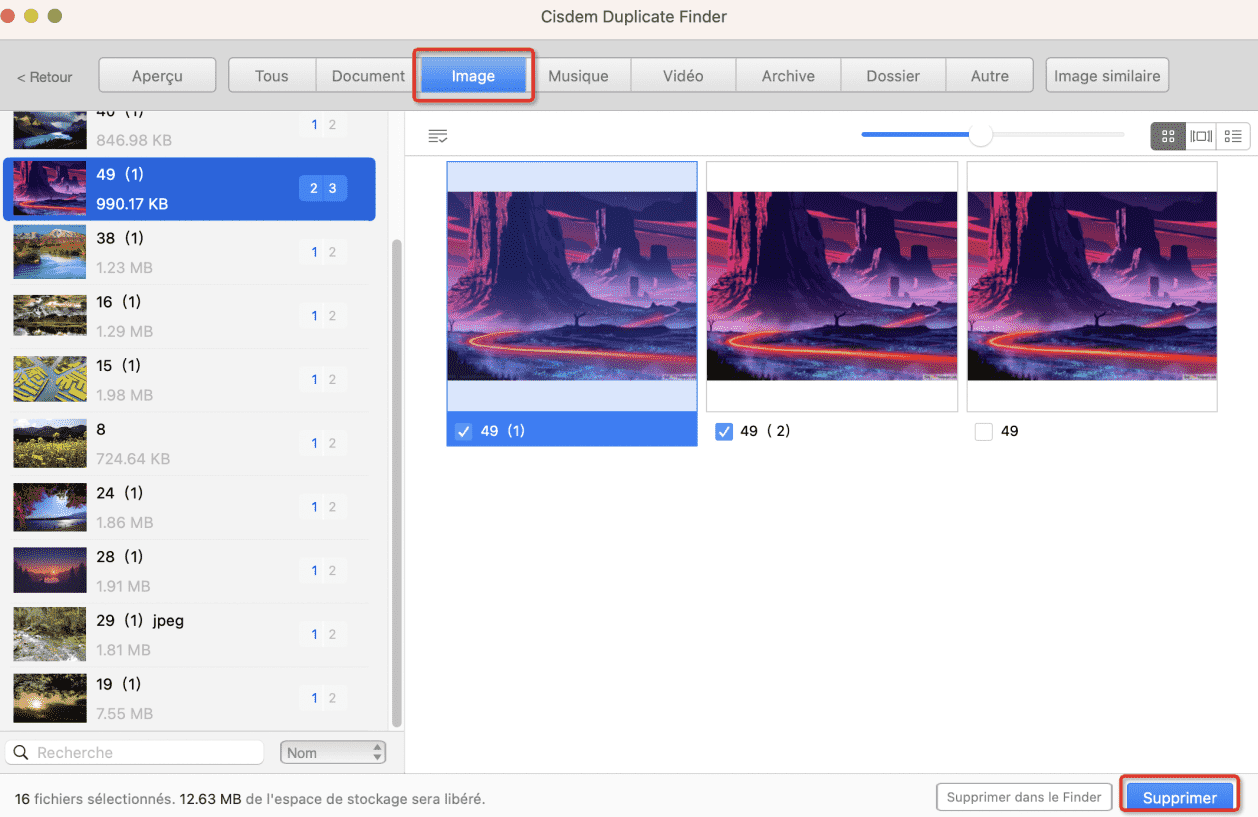Viewport: 1258px width, 817px height.
Task: Click the search magnifier icon
Action: click(21, 752)
